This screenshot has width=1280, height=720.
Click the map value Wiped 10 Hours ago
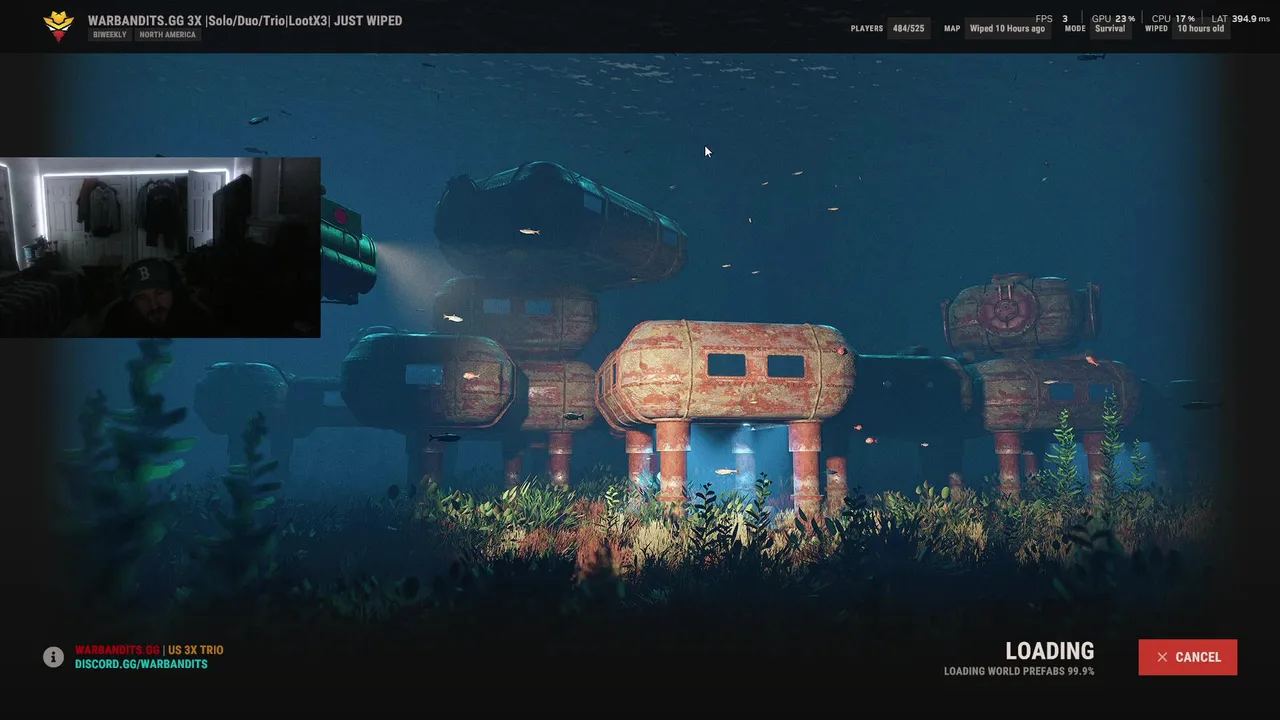point(1007,29)
